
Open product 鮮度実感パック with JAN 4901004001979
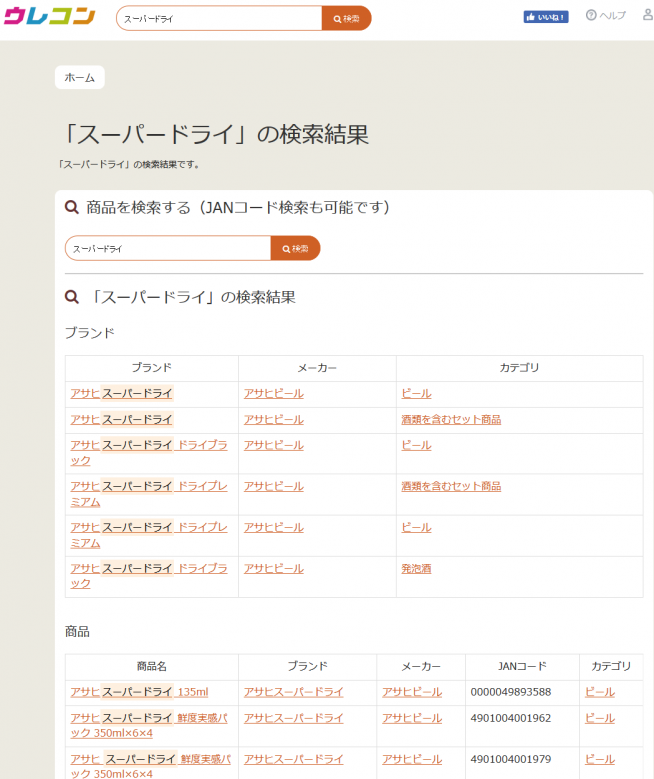point(151,766)
